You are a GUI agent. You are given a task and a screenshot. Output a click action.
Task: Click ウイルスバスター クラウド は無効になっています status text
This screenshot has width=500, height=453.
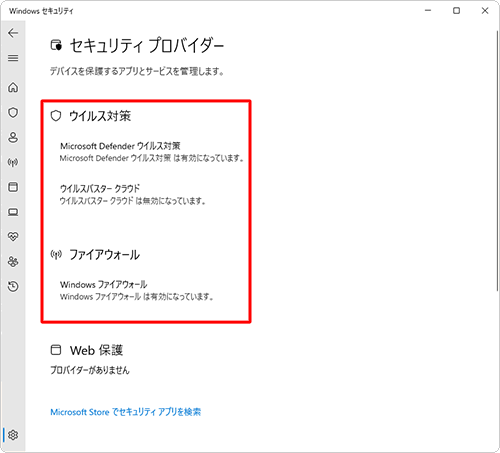pyautogui.click(x=133, y=201)
